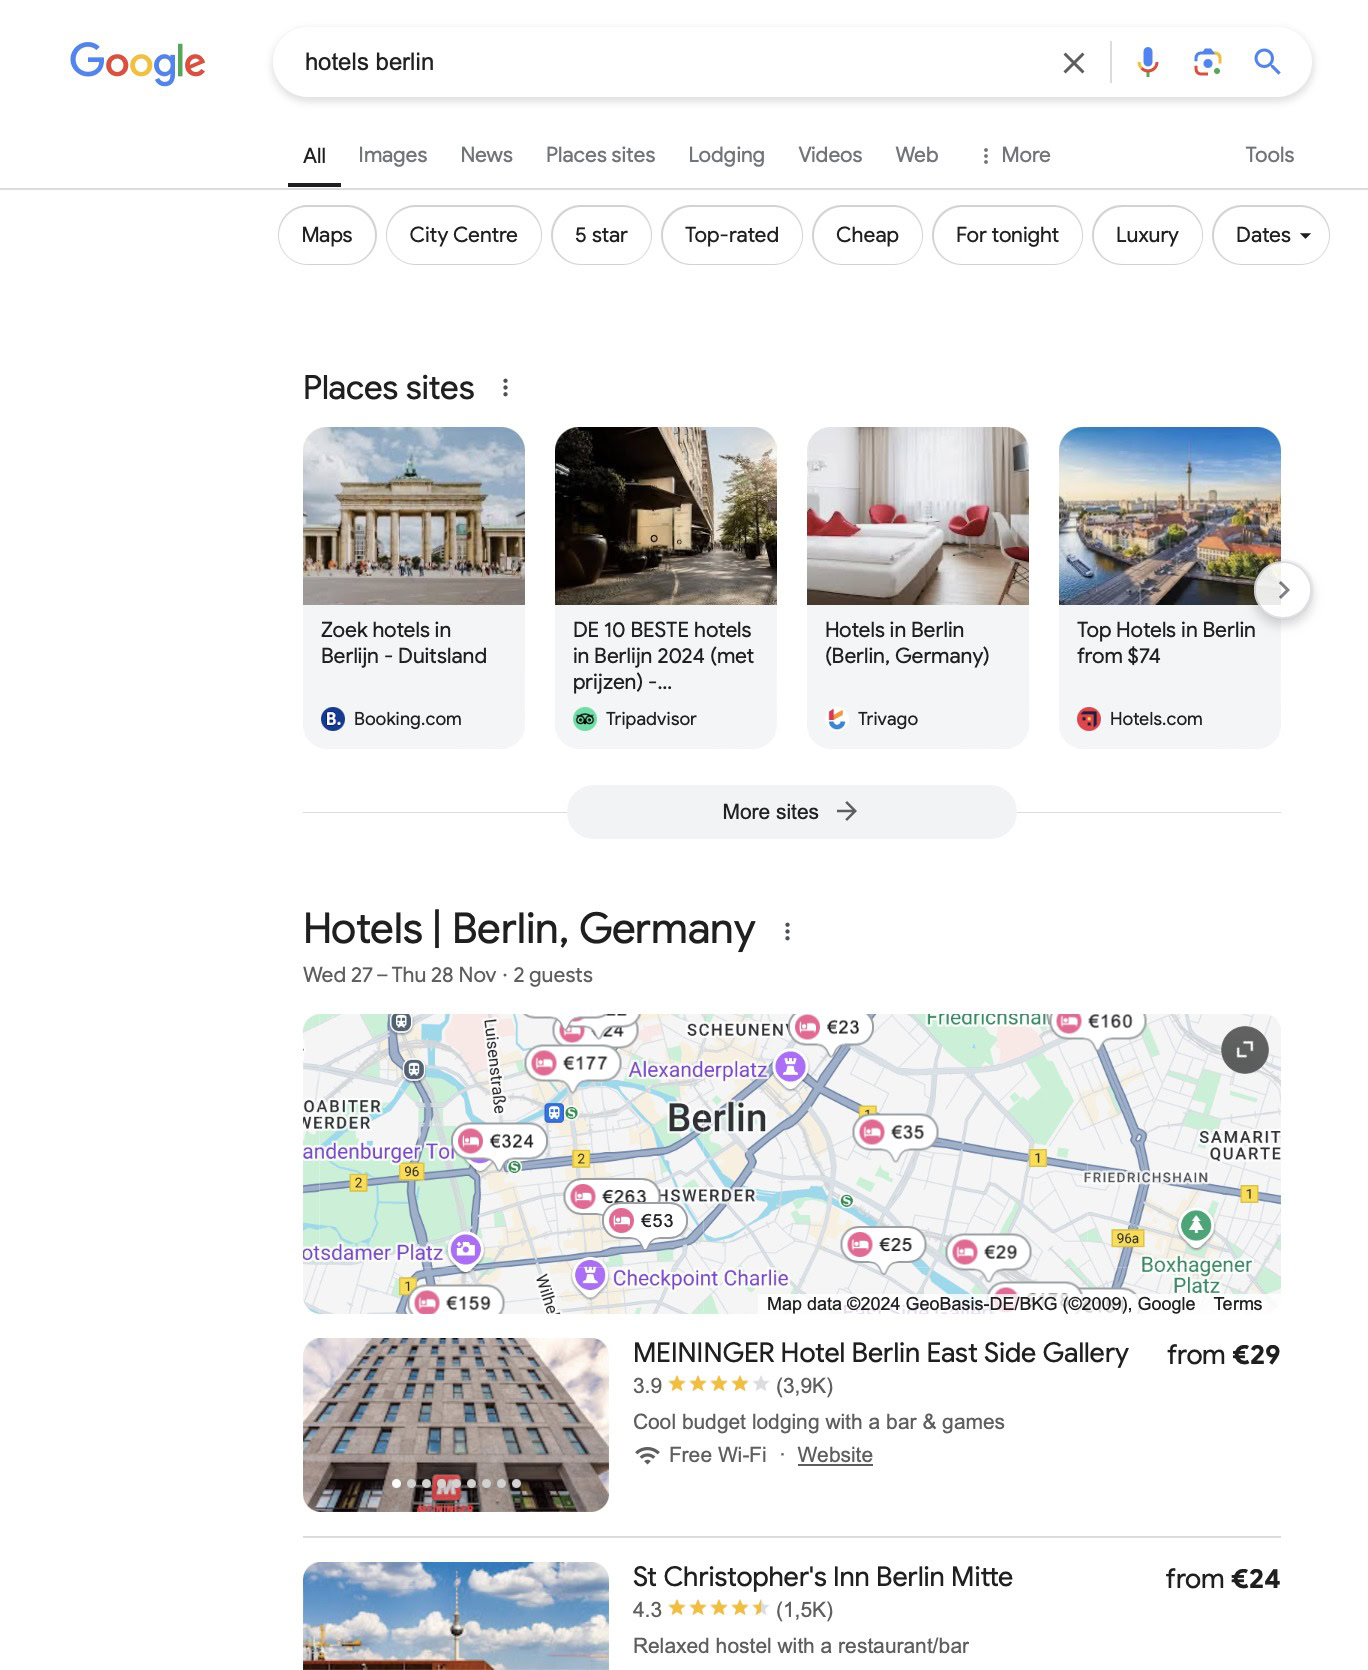The image size is (1368, 1670).
Task: Toggle the For tonight filter chip
Action: click(1006, 235)
